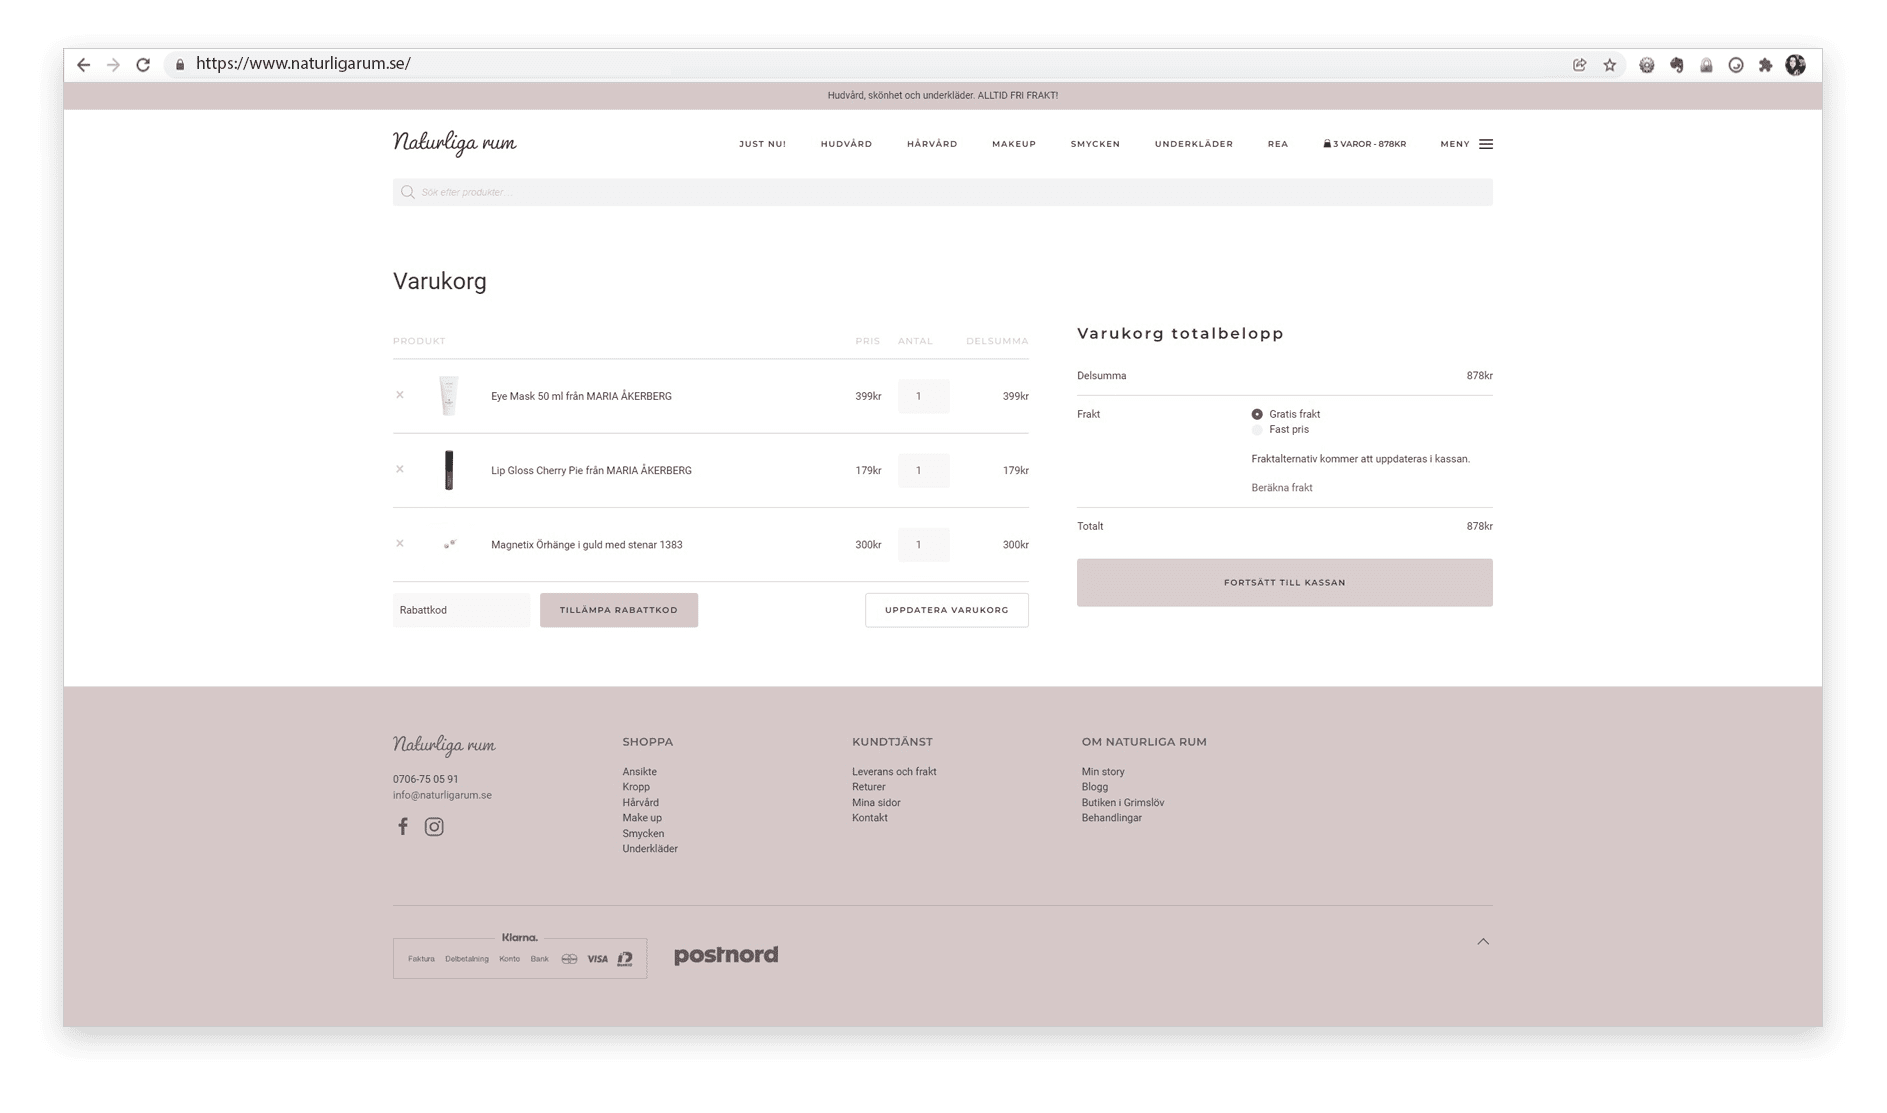This screenshot has height=1113, width=1887.
Task: Click the Rabattkod input field
Action: point(461,610)
